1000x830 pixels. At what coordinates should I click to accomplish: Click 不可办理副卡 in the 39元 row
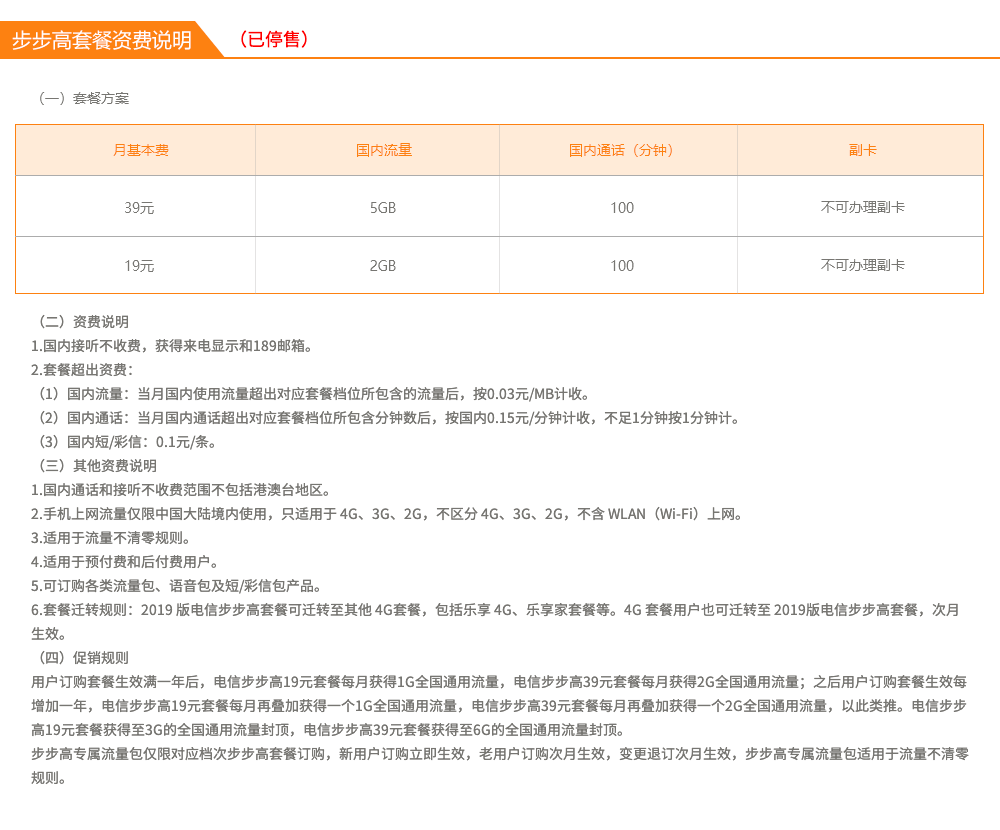coord(862,207)
